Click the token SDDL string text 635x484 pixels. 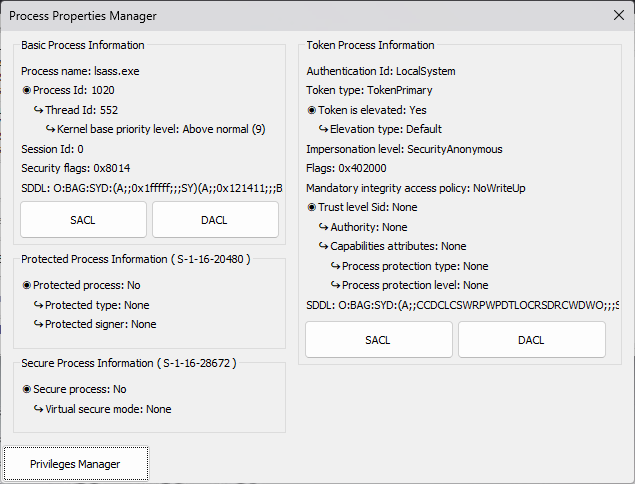click(x=462, y=305)
